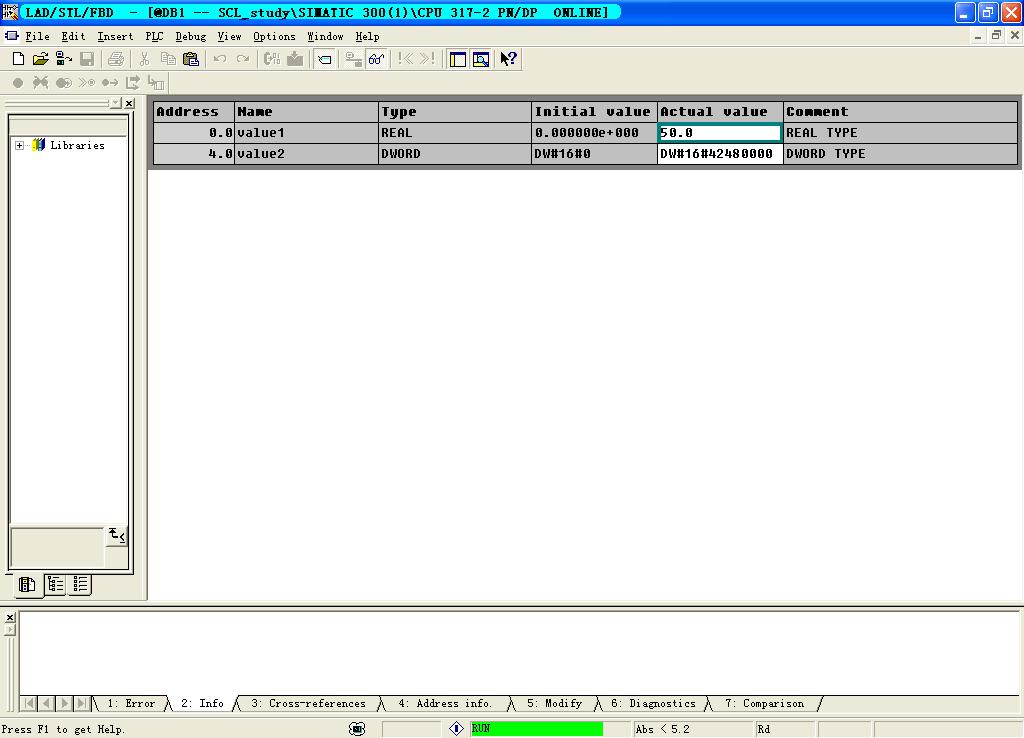
Task: Open the Help menu
Action: tap(367, 37)
